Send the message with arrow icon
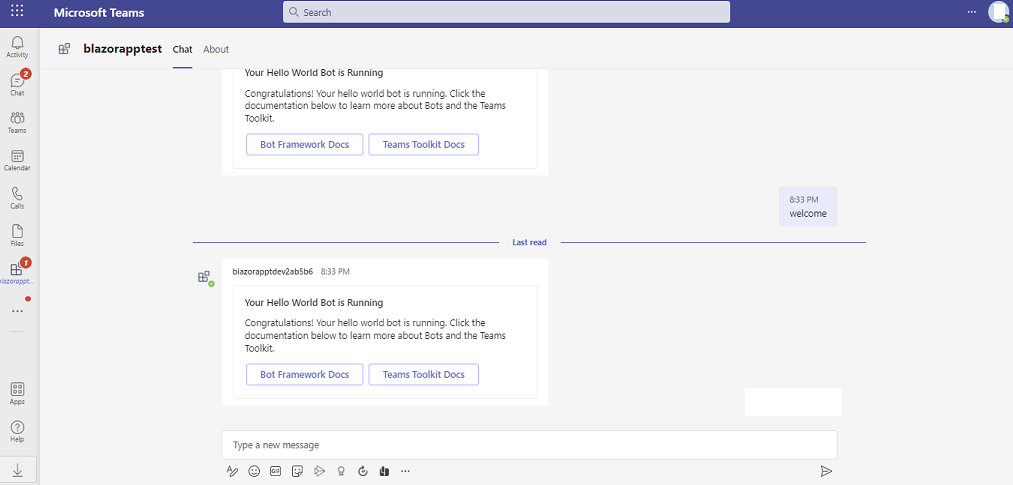 click(826, 471)
